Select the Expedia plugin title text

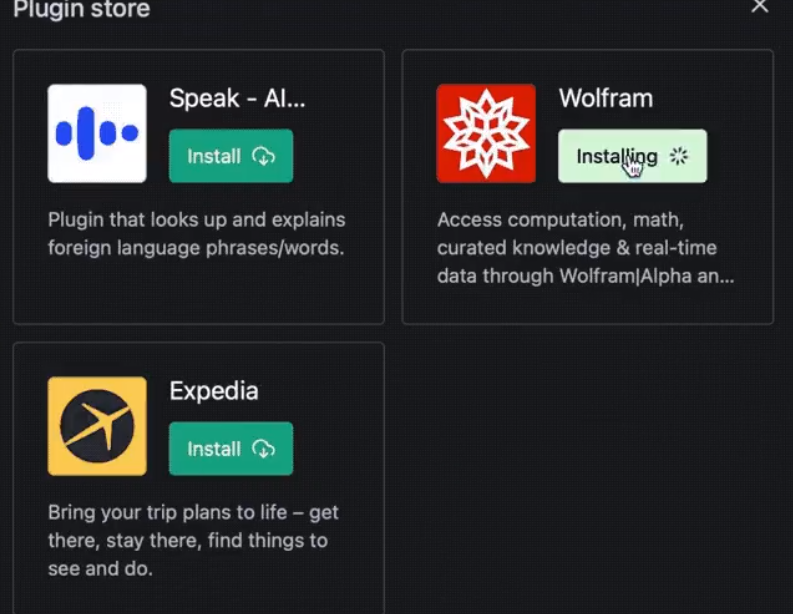[x=214, y=391]
